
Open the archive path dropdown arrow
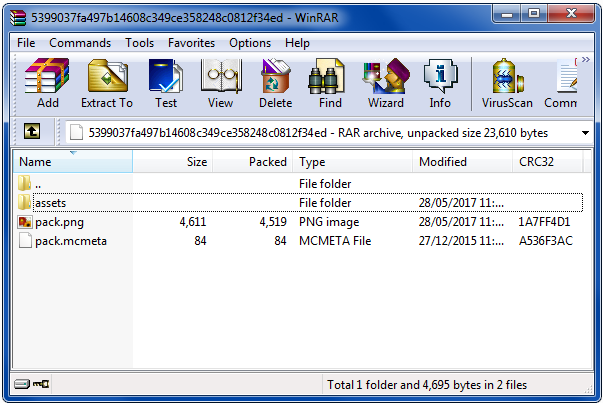(x=585, y=133)
